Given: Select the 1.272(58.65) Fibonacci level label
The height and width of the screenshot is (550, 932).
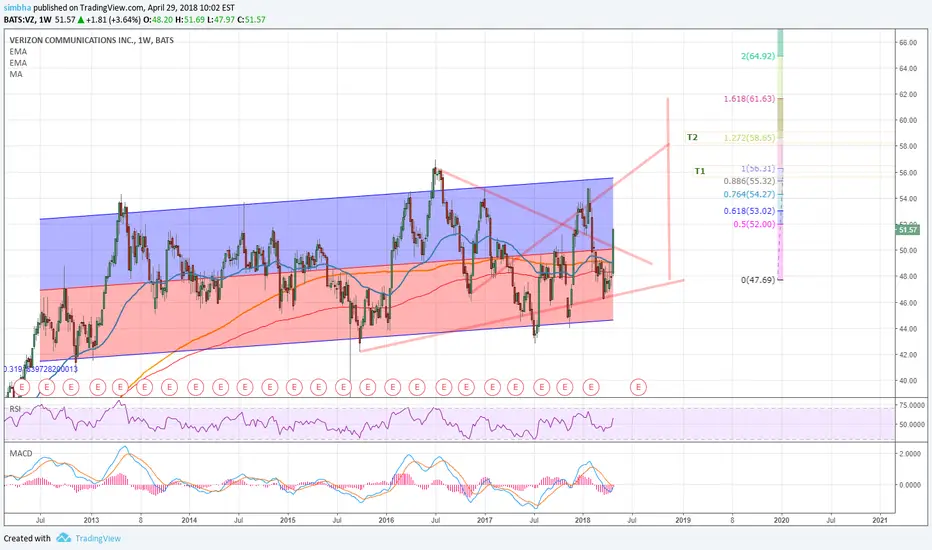Looking at the screenshot, I should 749,137.
